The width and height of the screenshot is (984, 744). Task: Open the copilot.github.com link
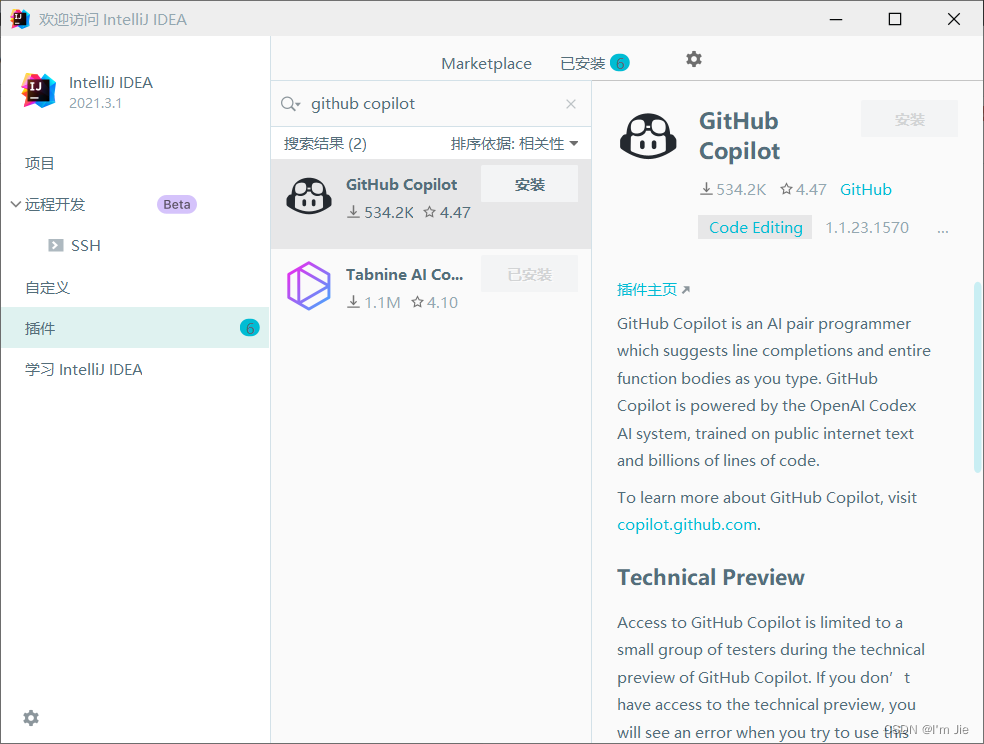point(686,524)
